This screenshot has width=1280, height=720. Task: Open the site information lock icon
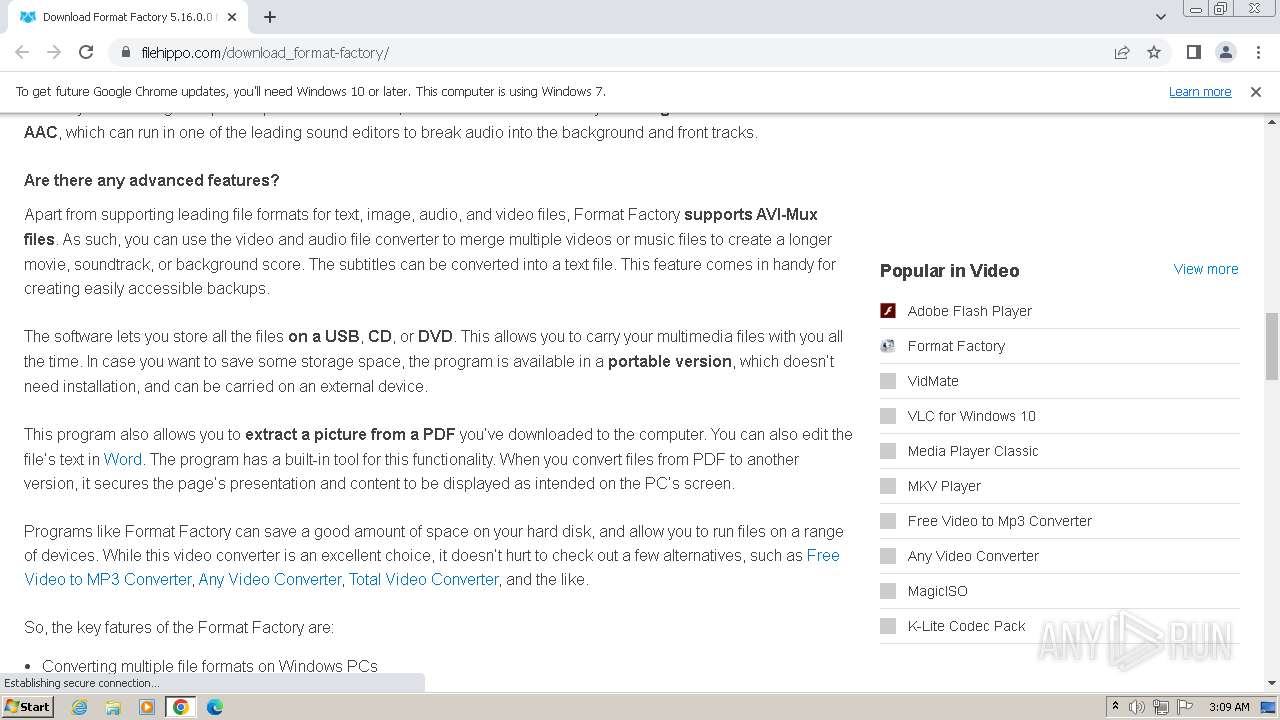(126, 53)
